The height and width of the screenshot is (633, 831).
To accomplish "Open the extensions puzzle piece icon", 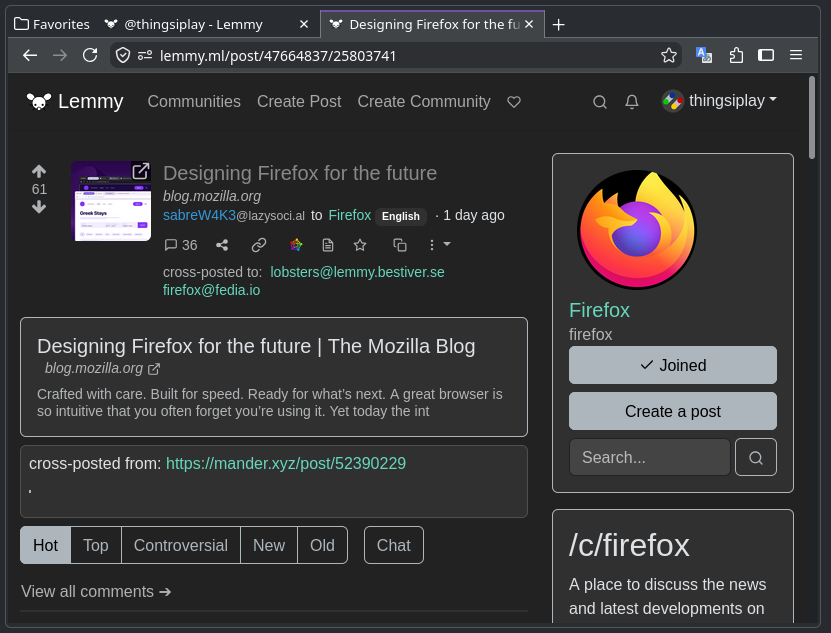I will pyautogui.click(x=736, y=55).
